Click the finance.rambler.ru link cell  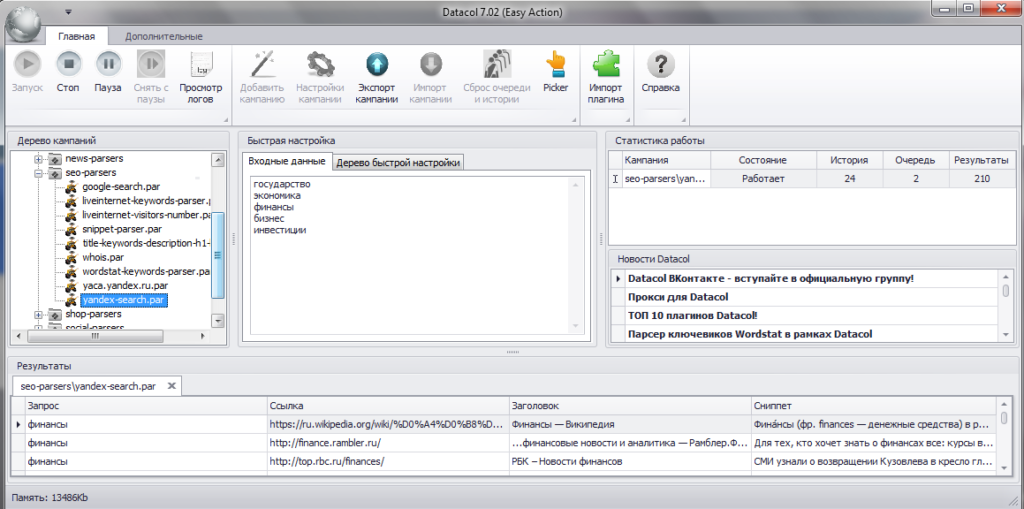(388, 442)
